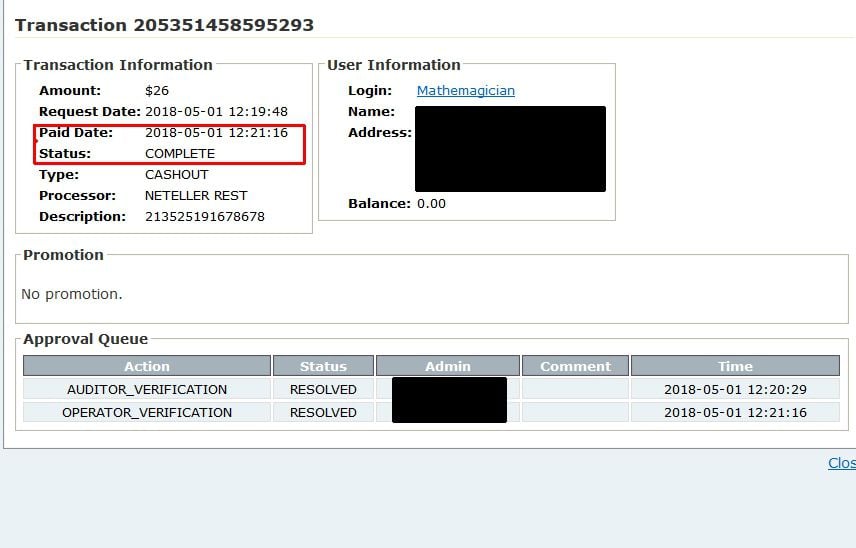Click the COMPLETE status value
The height and width of the screenshot is (548, 856).
(x=180, y=154)
